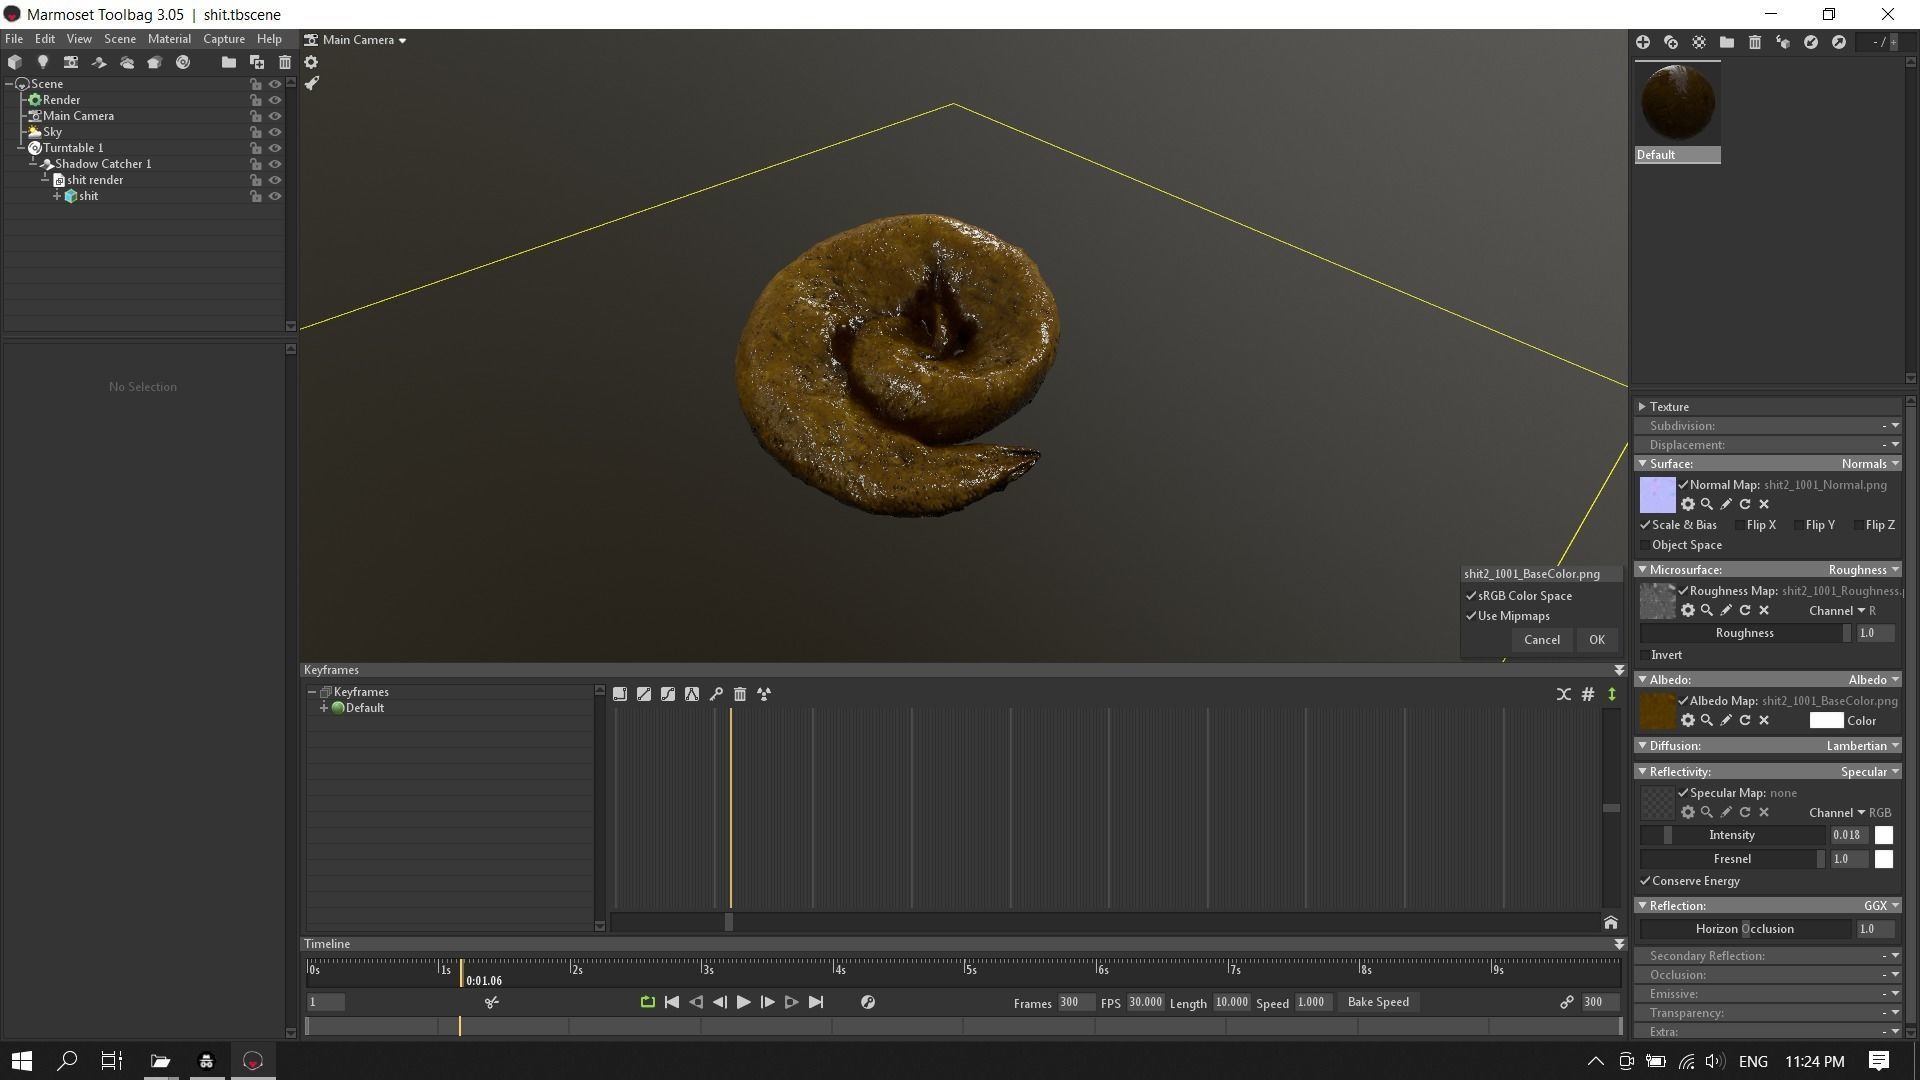Click the paintbrush icon under viewport gear
1920x1080 pixels.
point(311,84)
